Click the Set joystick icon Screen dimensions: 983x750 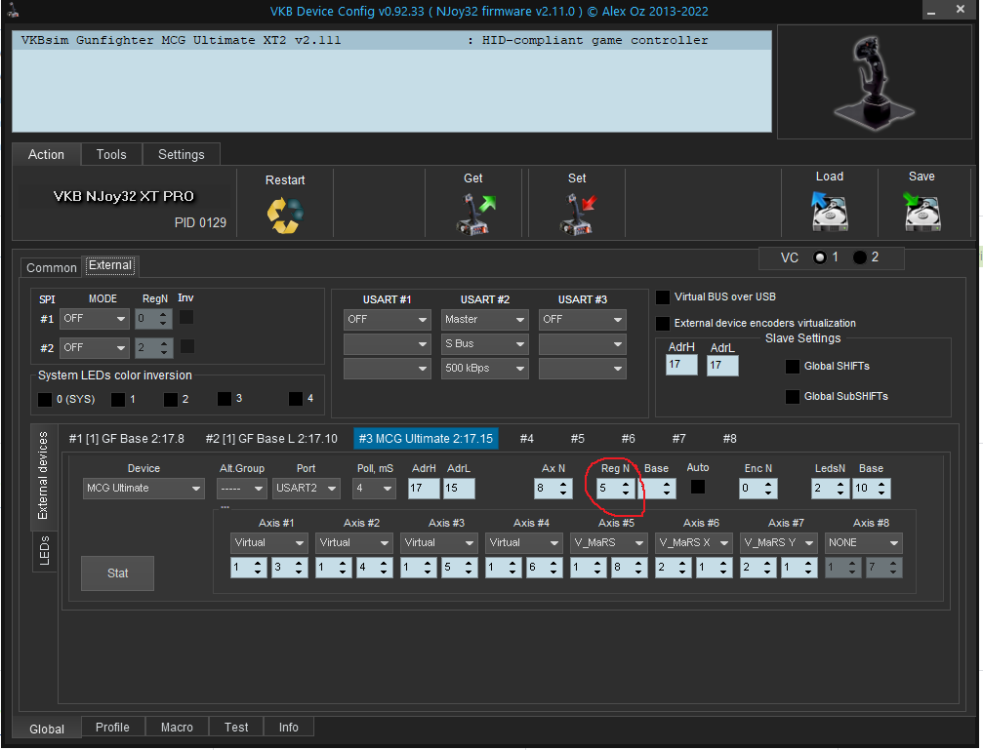tap(577, 214)
